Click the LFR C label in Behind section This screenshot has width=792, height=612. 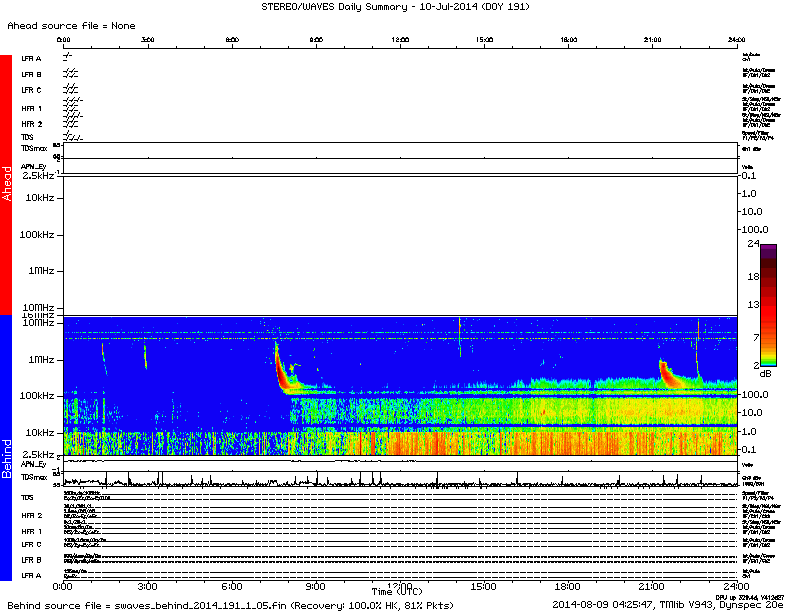(31, 545)
